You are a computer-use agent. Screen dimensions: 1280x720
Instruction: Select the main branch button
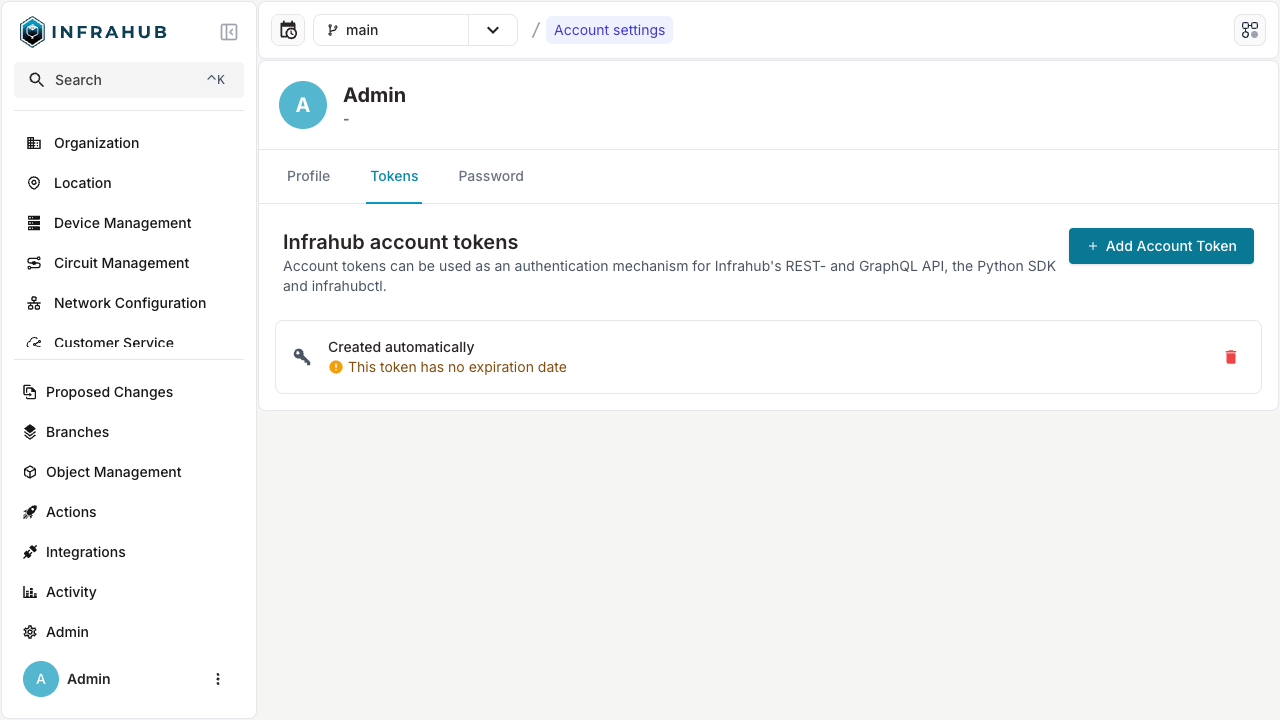tap(391, 30)
